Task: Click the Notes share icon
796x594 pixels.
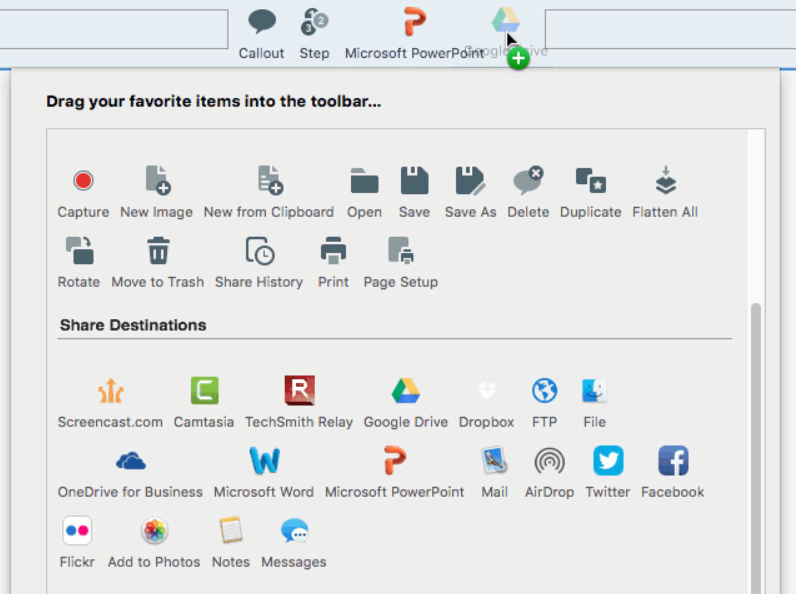Action: 231,531
